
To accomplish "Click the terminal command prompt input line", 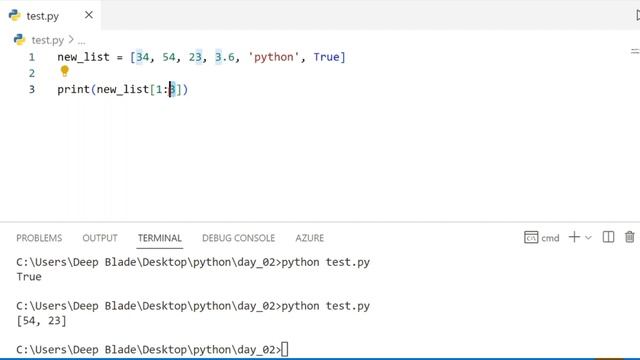I will 152,350.
